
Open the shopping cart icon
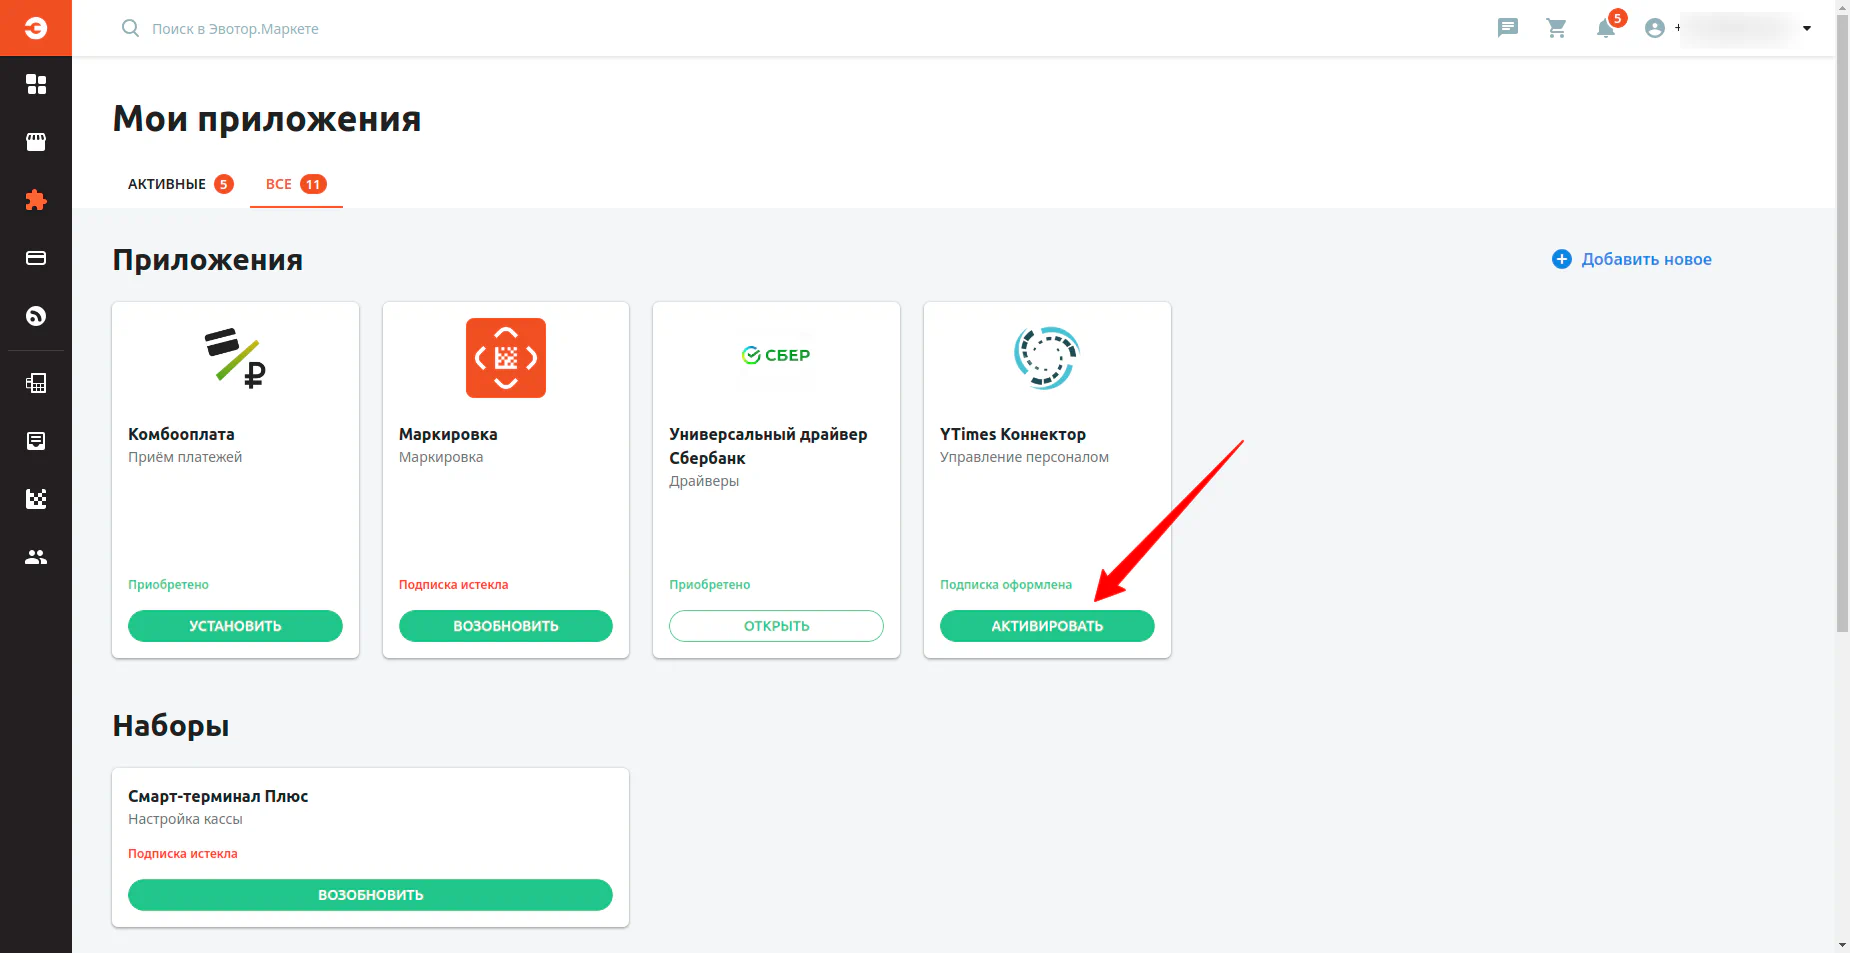coord(1556,28)
